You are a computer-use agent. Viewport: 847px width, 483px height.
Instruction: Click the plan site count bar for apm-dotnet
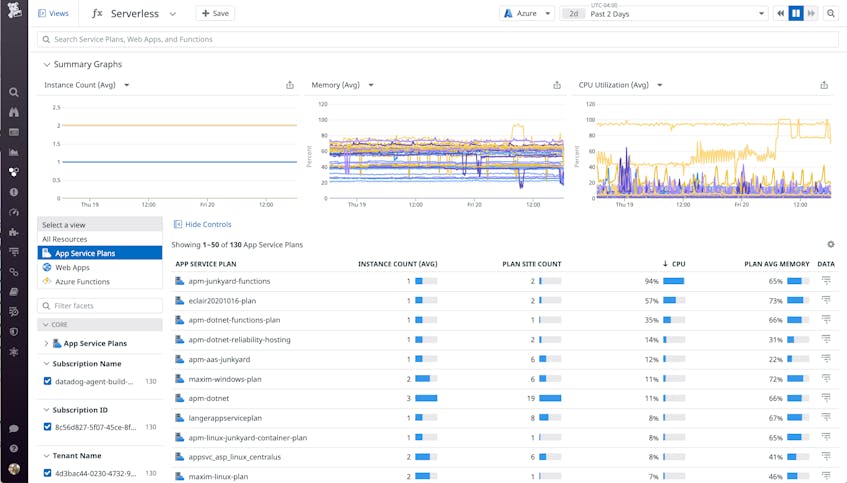(550, 398)
